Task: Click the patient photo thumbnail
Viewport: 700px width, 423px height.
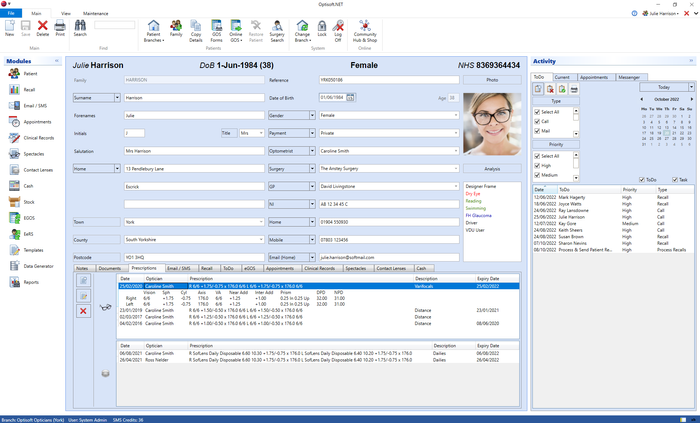Action: click(x=492, y=124)
